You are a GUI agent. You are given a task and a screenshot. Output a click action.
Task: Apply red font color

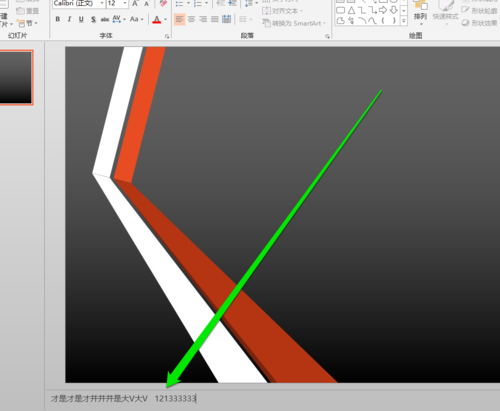coord(157,19)
